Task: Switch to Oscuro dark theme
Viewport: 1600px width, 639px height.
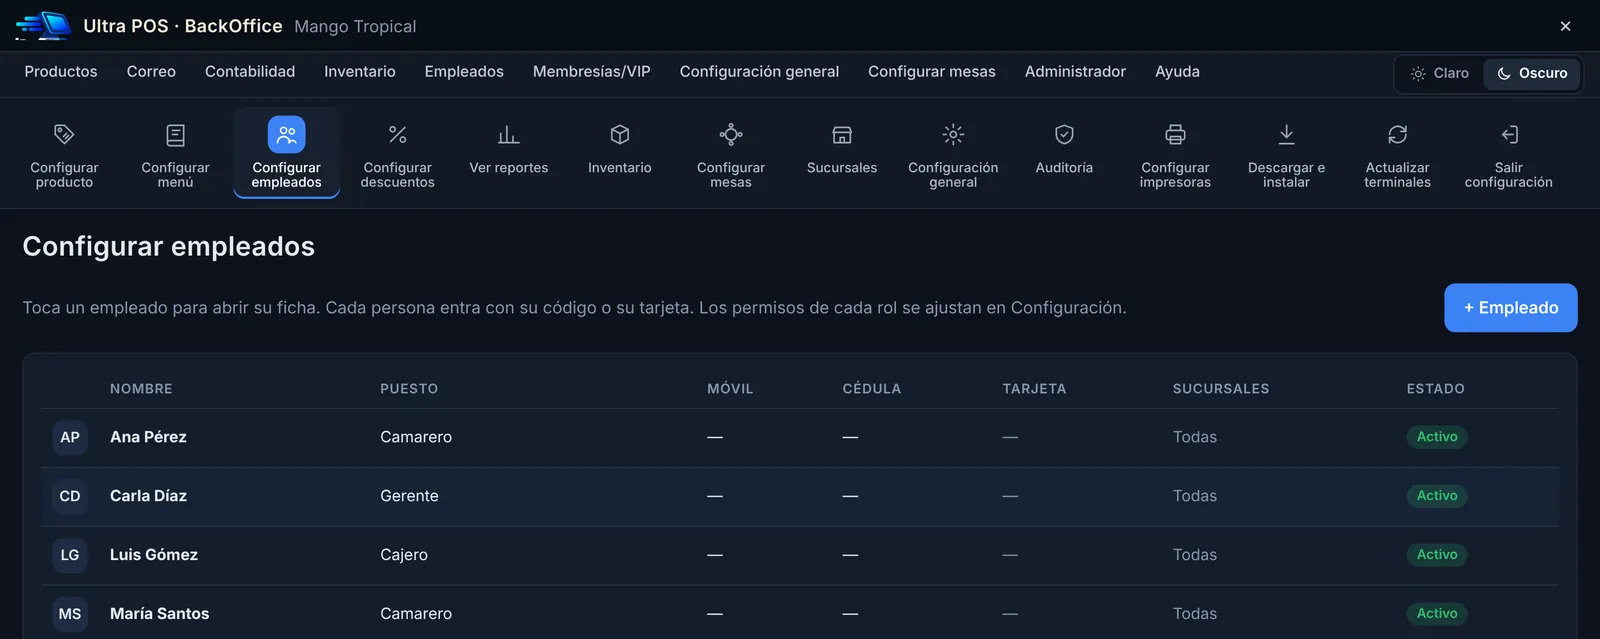Action: click(x=1532, y=73)
